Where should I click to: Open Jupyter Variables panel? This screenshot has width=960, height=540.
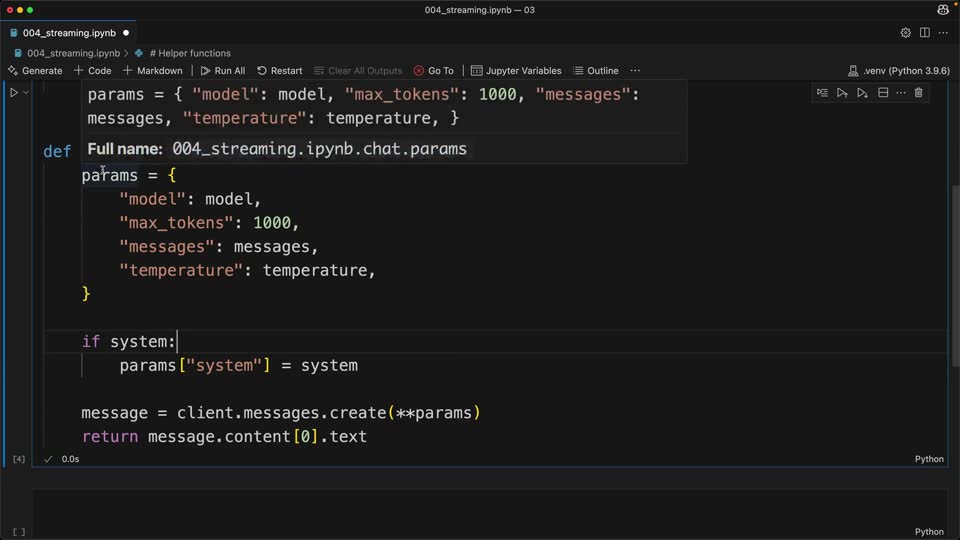click(x=516, y=71)
